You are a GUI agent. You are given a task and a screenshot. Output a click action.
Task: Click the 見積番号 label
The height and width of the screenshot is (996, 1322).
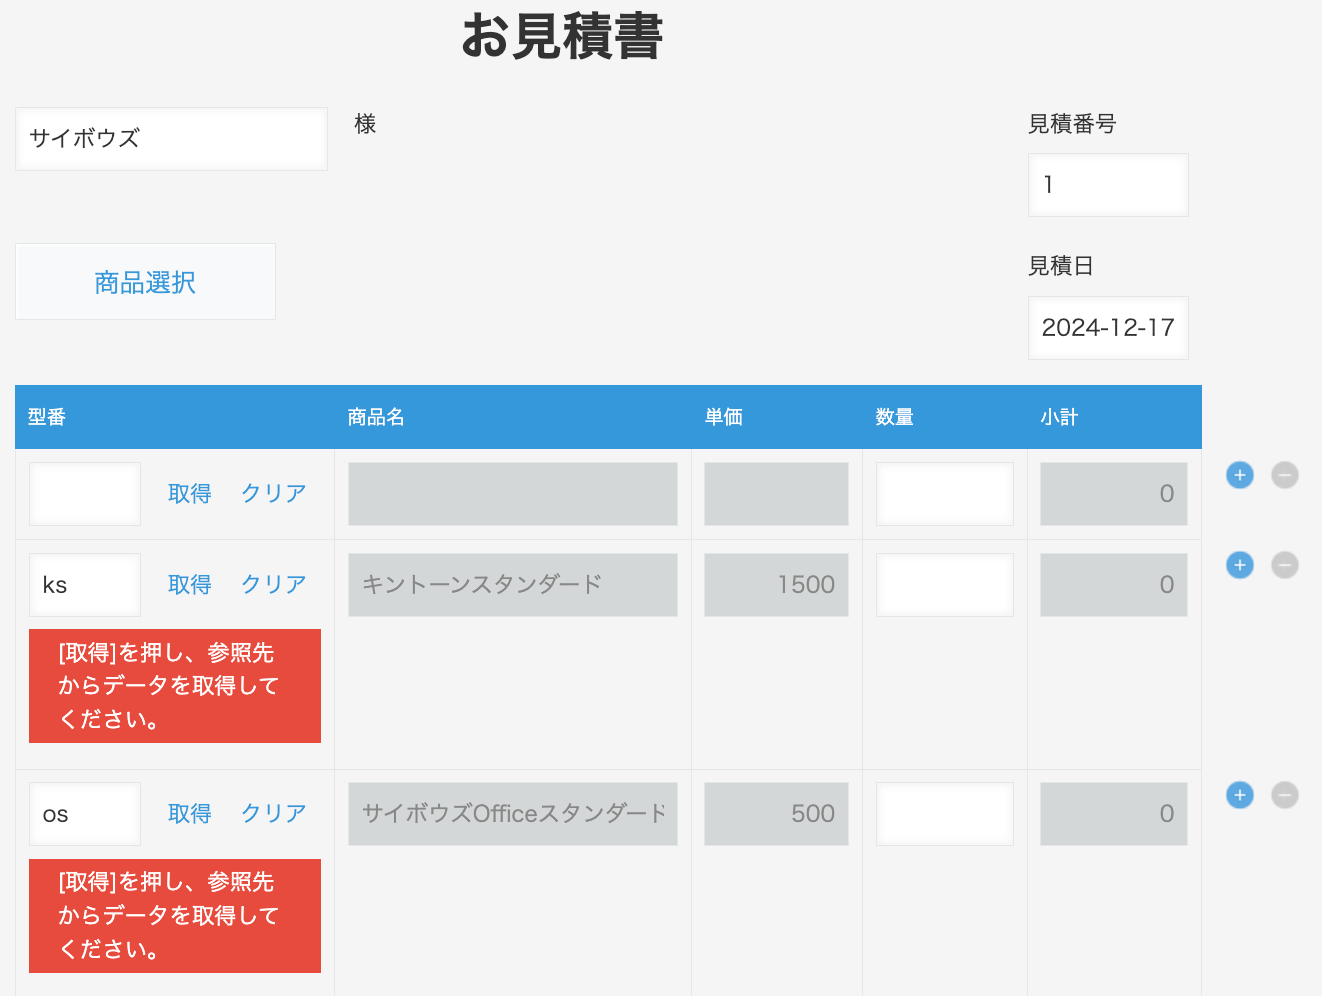point(1072,124)
